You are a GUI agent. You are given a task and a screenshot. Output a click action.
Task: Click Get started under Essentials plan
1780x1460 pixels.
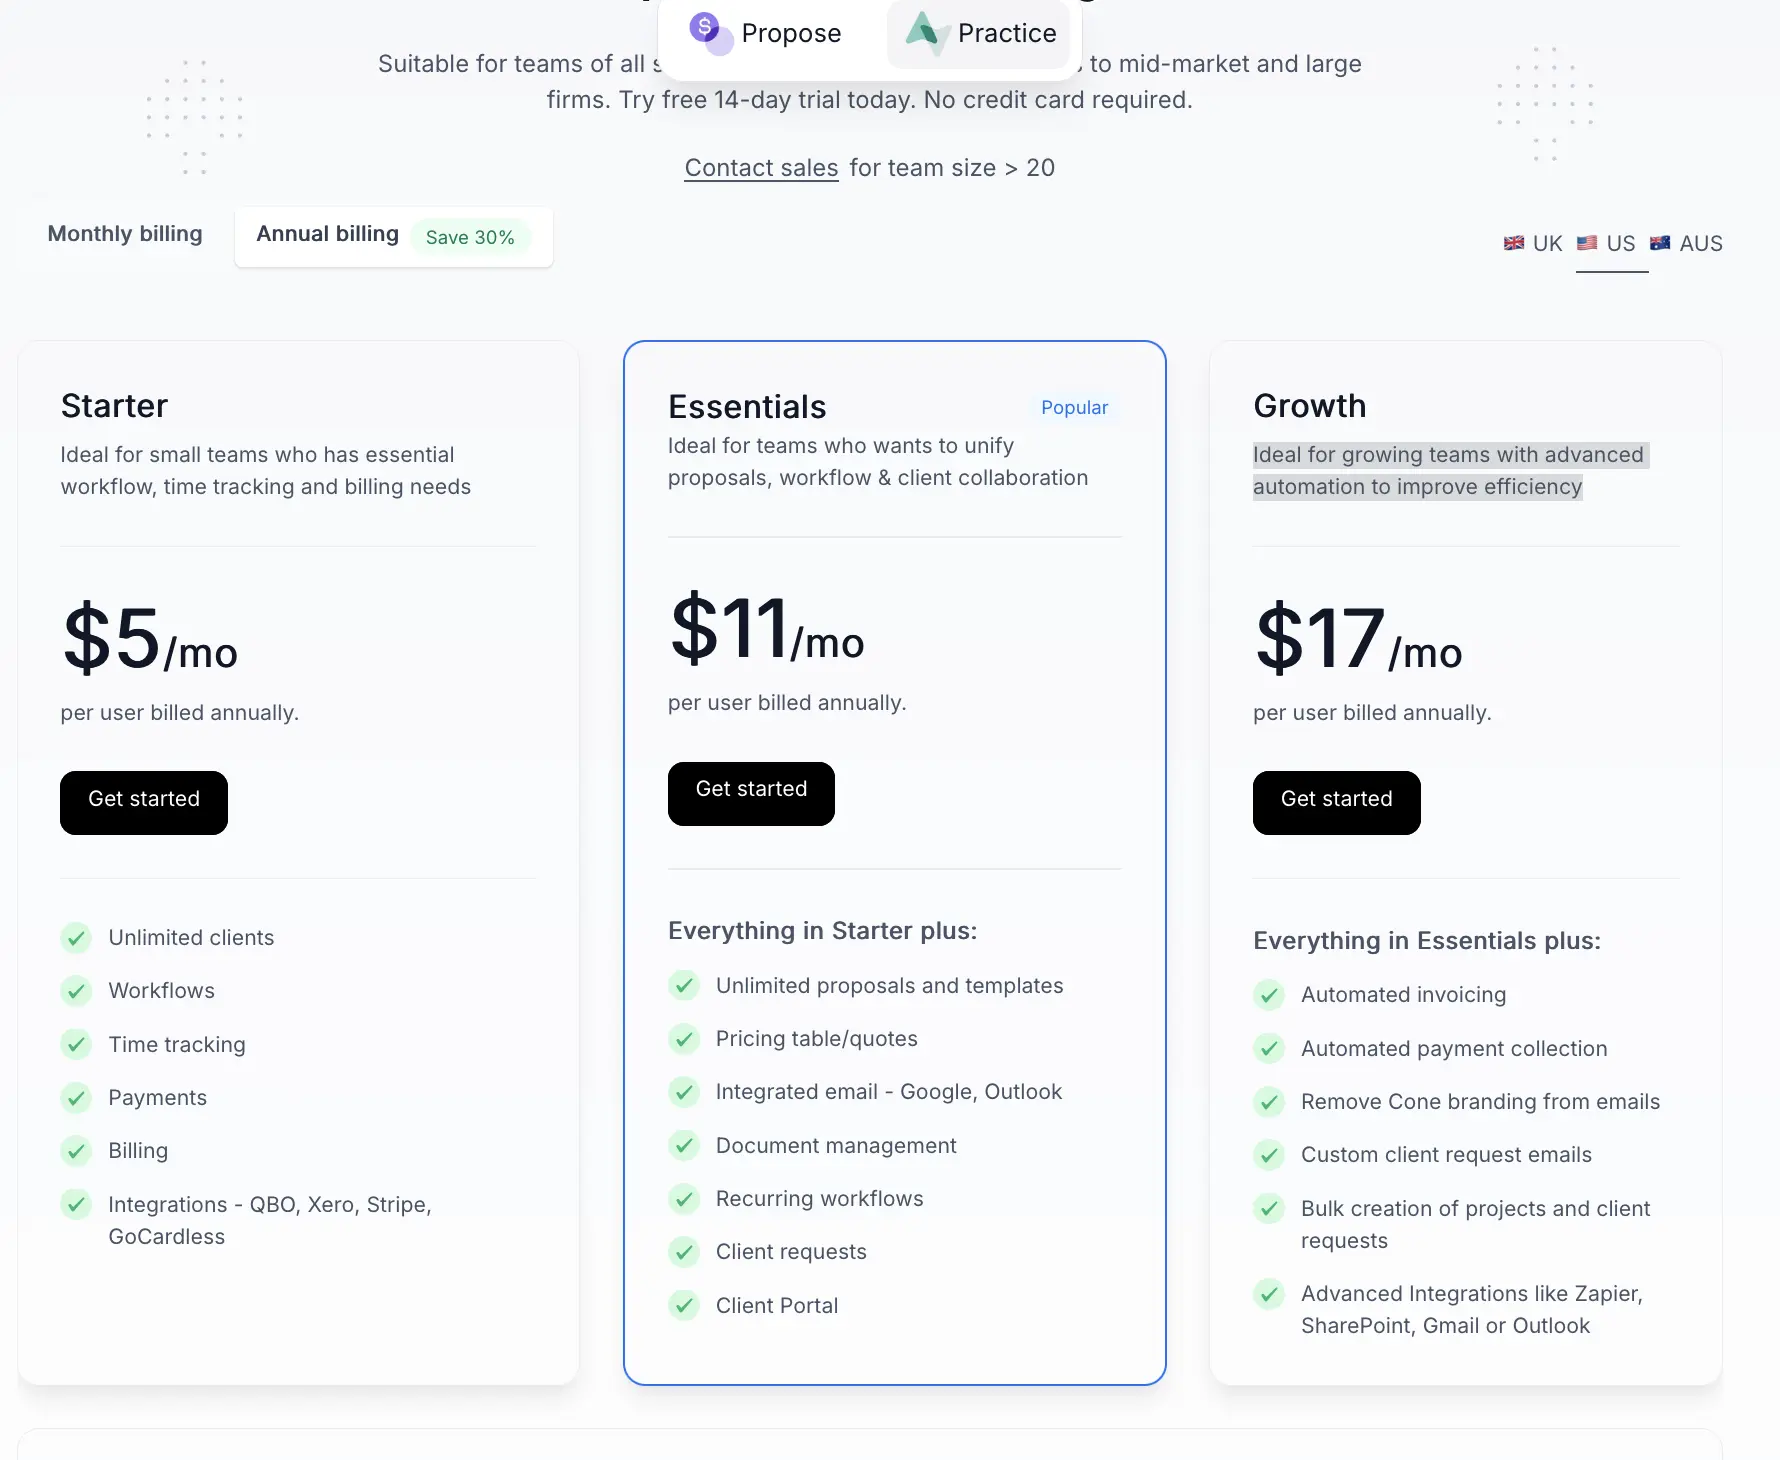coord(751,793)
